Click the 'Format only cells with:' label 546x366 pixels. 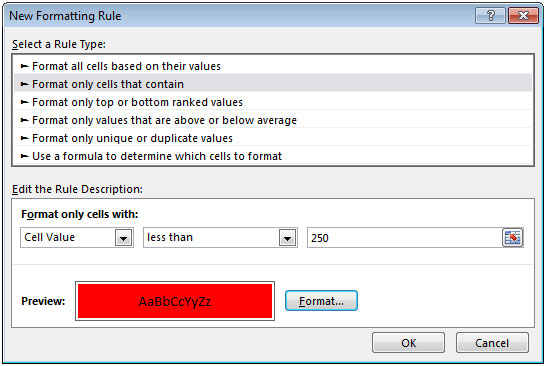pos(80,214)
